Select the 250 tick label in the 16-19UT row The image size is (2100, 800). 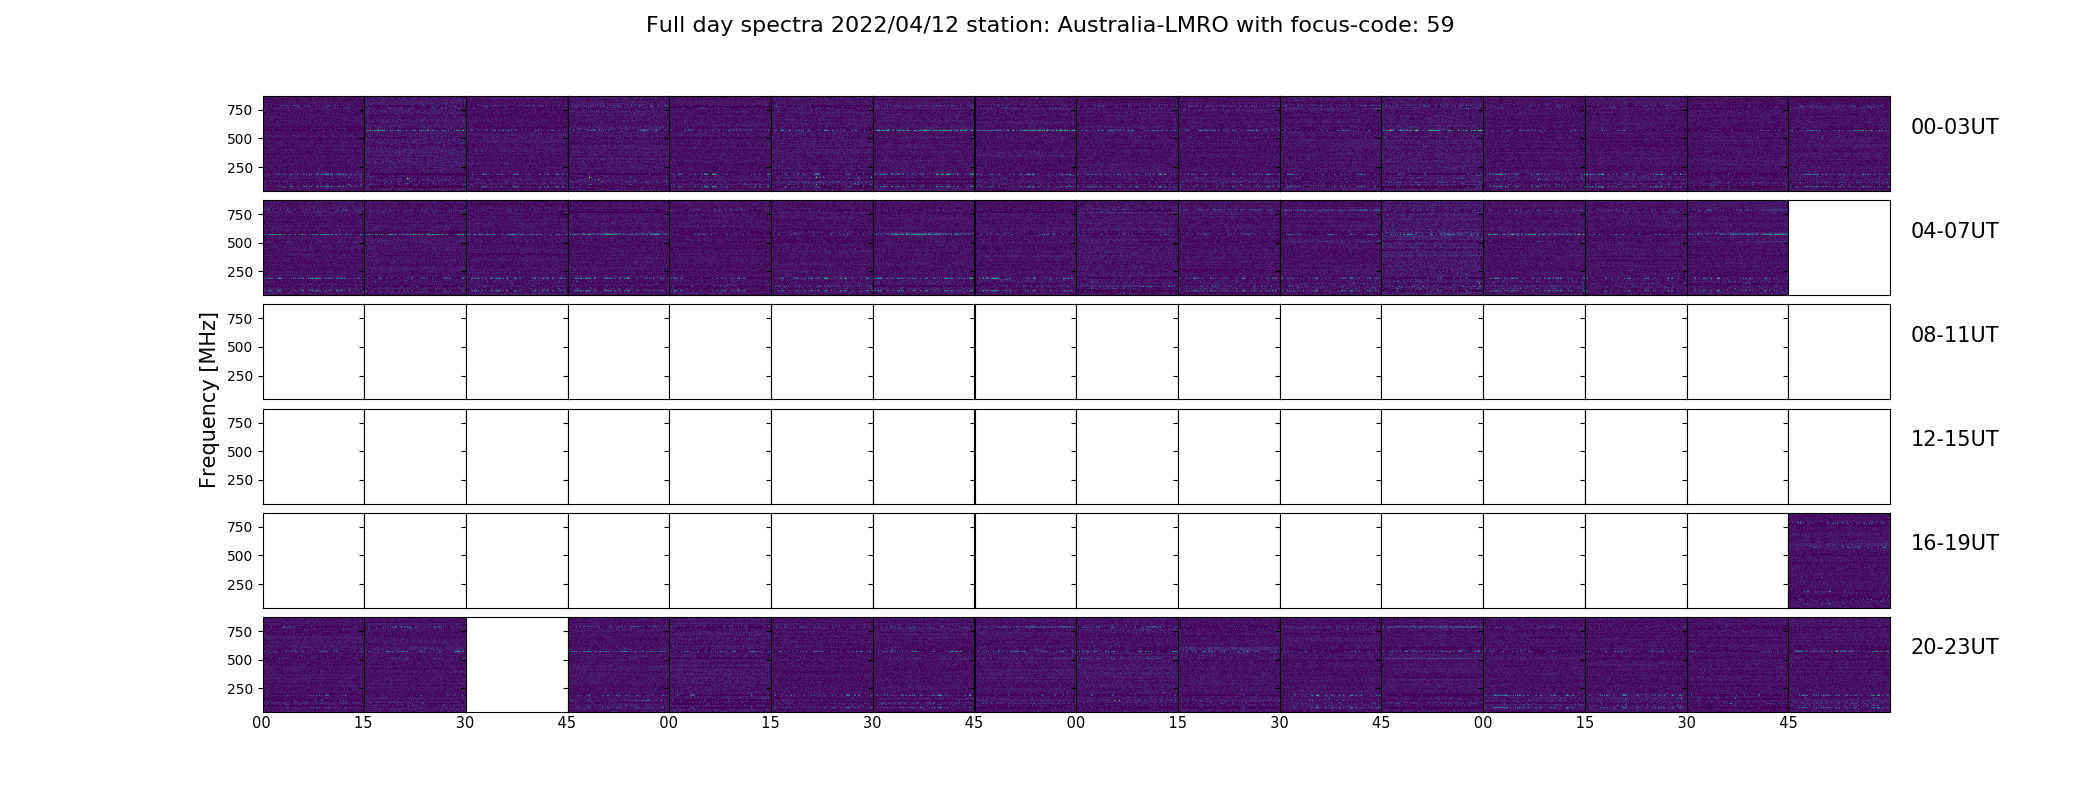pos(240,585)
